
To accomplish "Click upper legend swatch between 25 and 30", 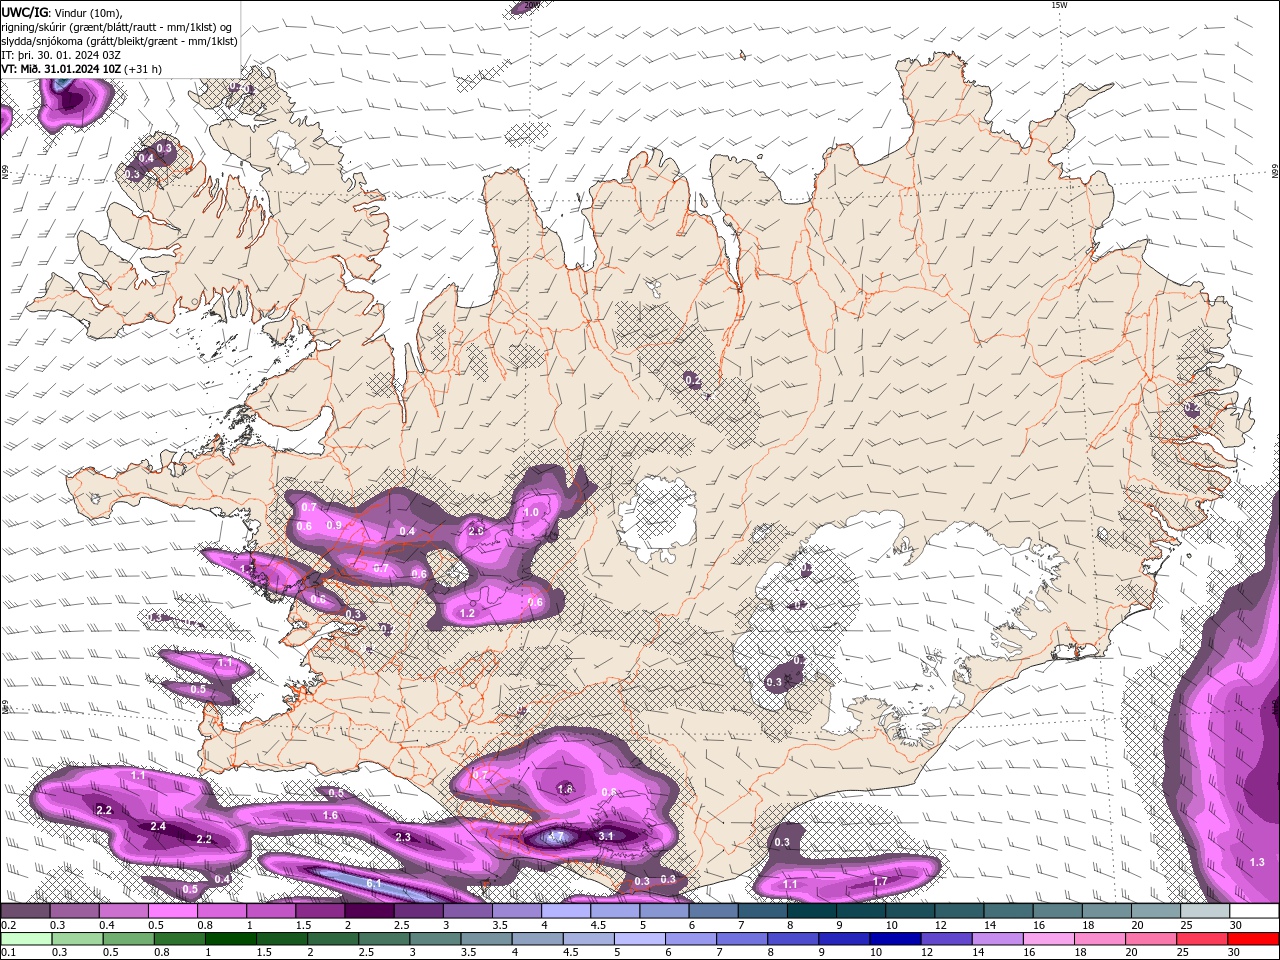I will coord(1205,911).
